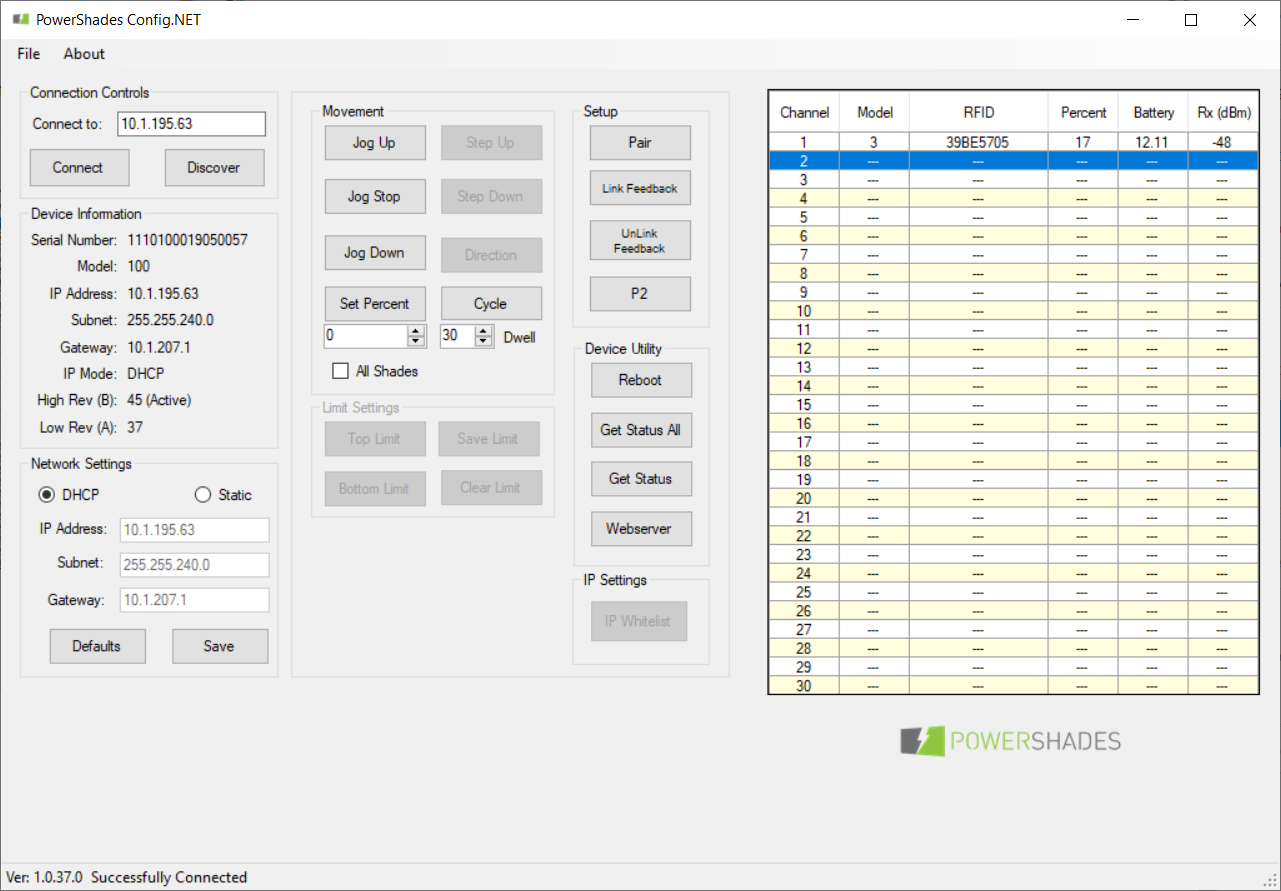Click the Jog Up button
1281x891 pixels.
coord(374,143)
